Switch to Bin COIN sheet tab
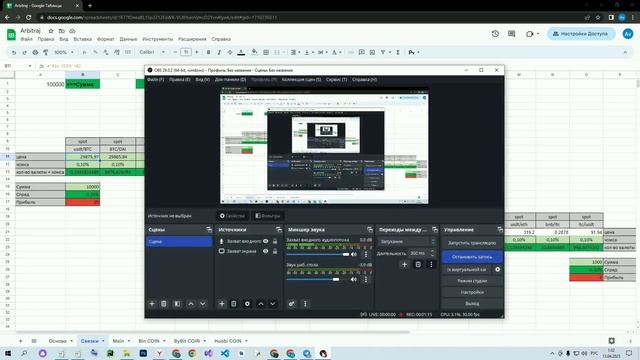This screenshot has width=640, height=360. click(x=149, y=341)
